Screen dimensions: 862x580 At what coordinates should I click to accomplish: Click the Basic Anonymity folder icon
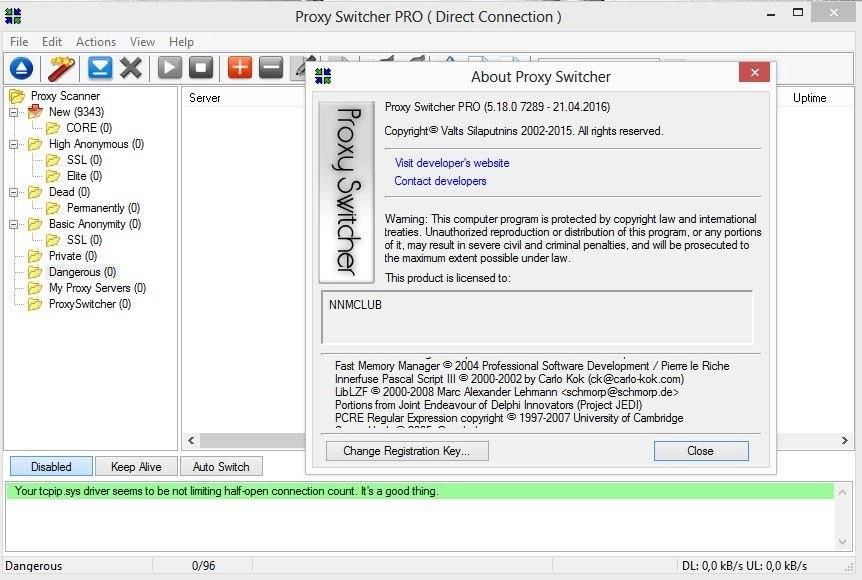tap(35, 224)
